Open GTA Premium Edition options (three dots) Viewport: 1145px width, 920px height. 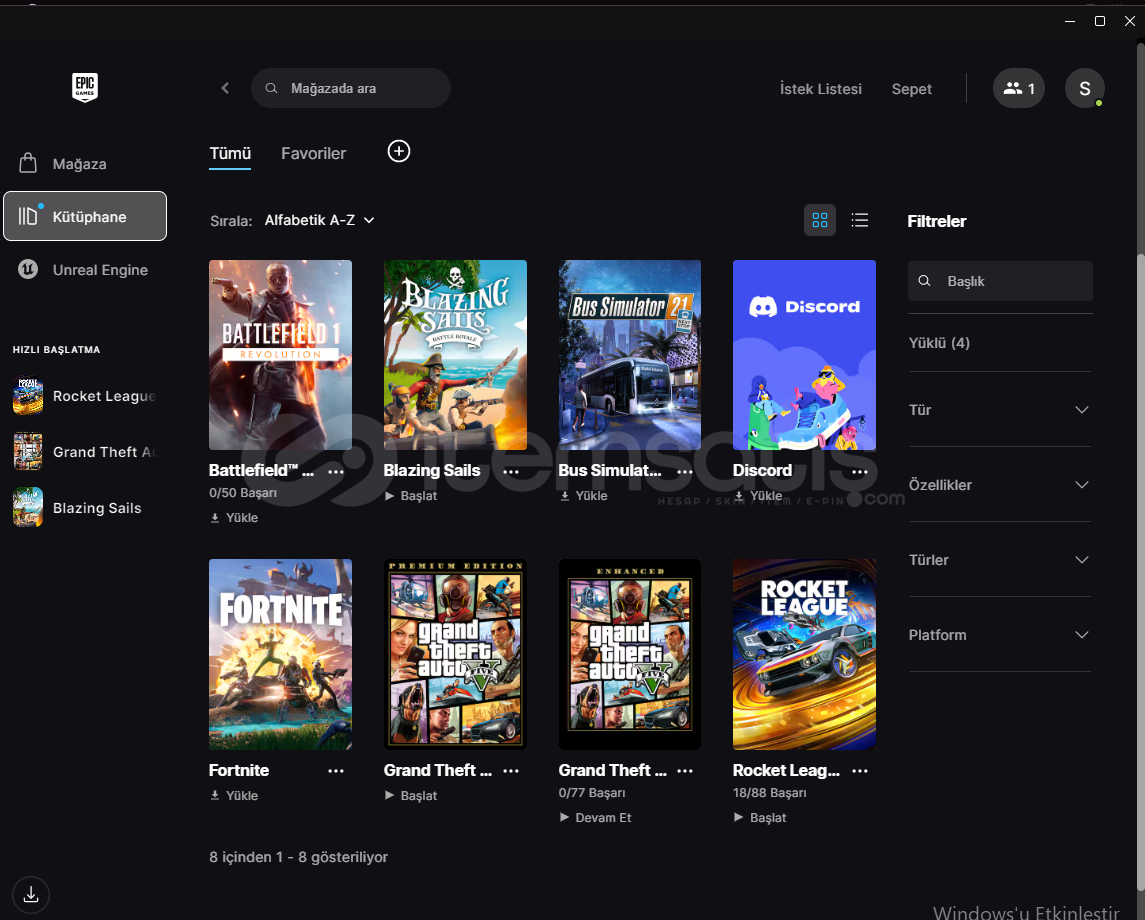[511, 771]
